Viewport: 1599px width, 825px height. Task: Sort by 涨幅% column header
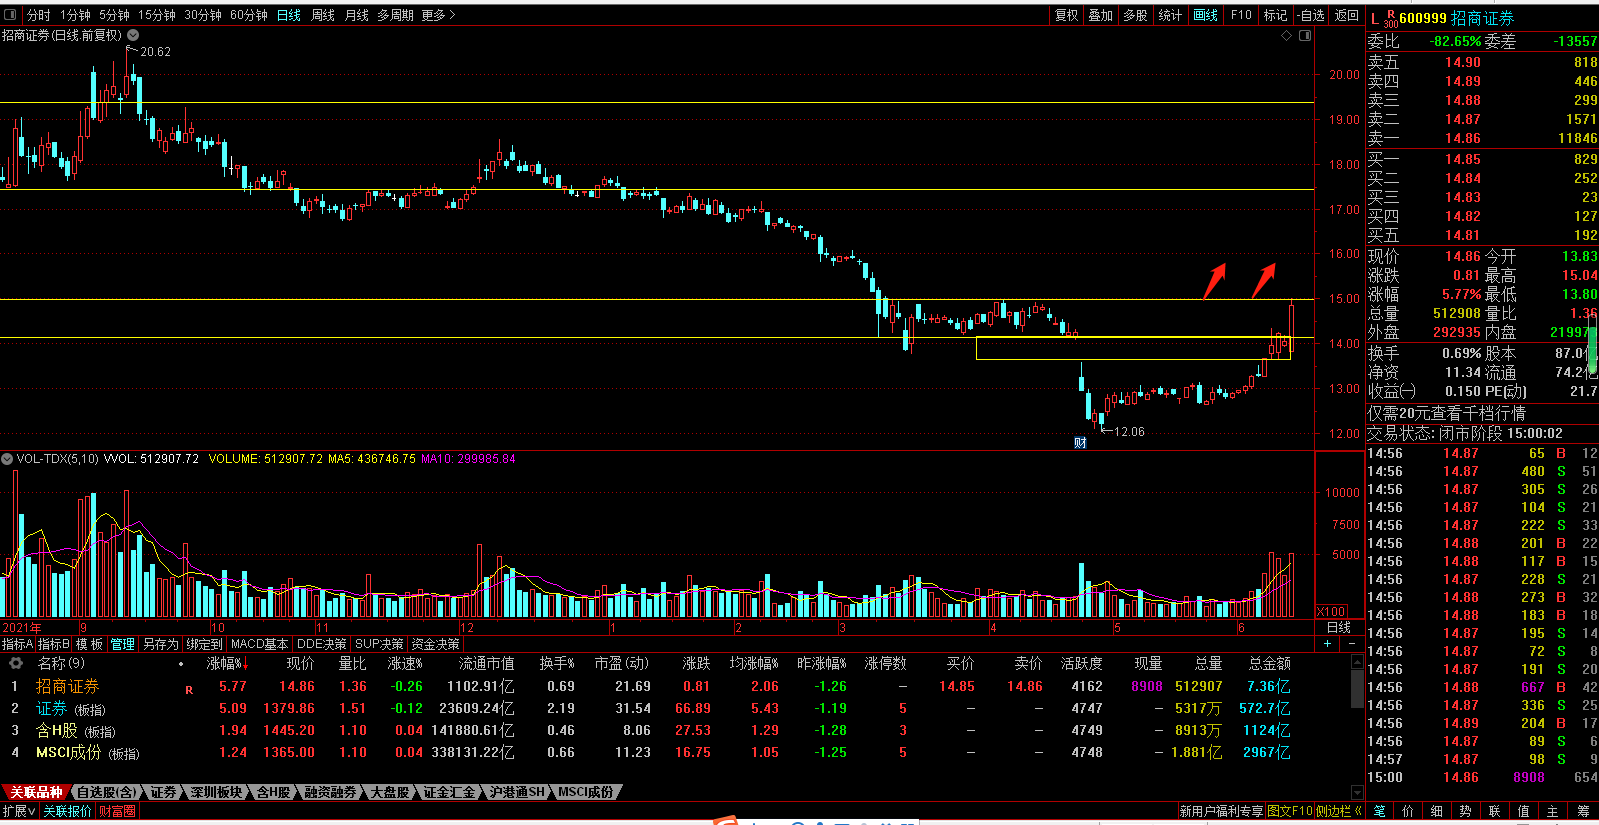[227, 663]
